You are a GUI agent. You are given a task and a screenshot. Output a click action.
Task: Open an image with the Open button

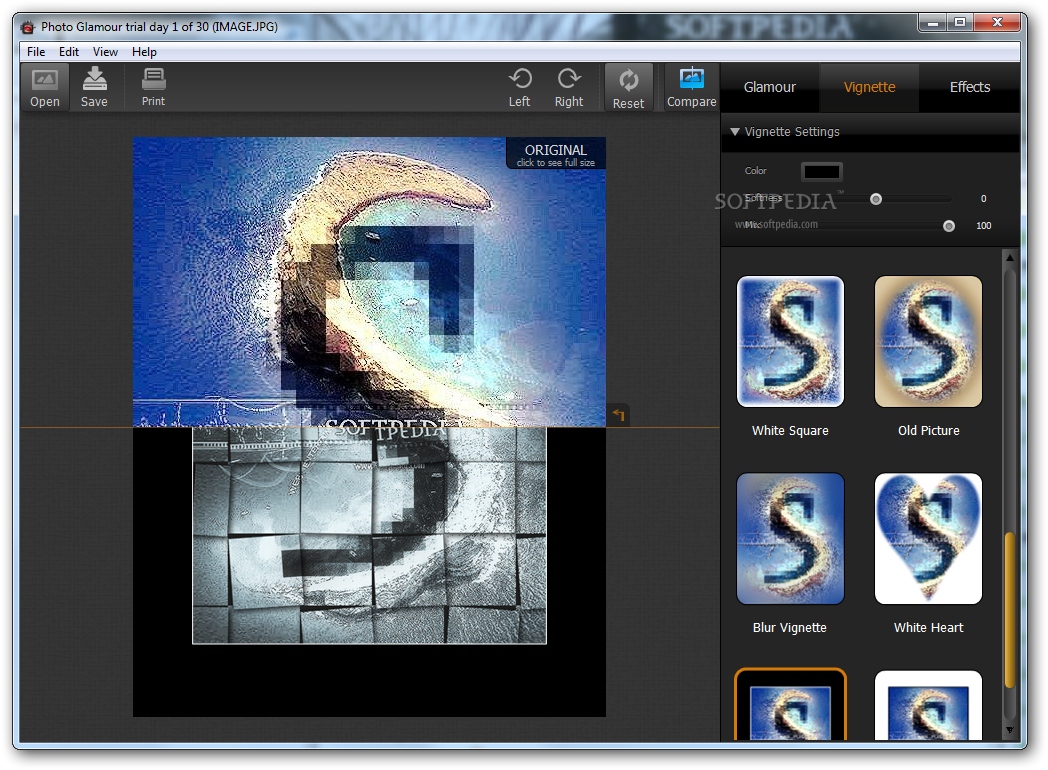tap(45, 88)
